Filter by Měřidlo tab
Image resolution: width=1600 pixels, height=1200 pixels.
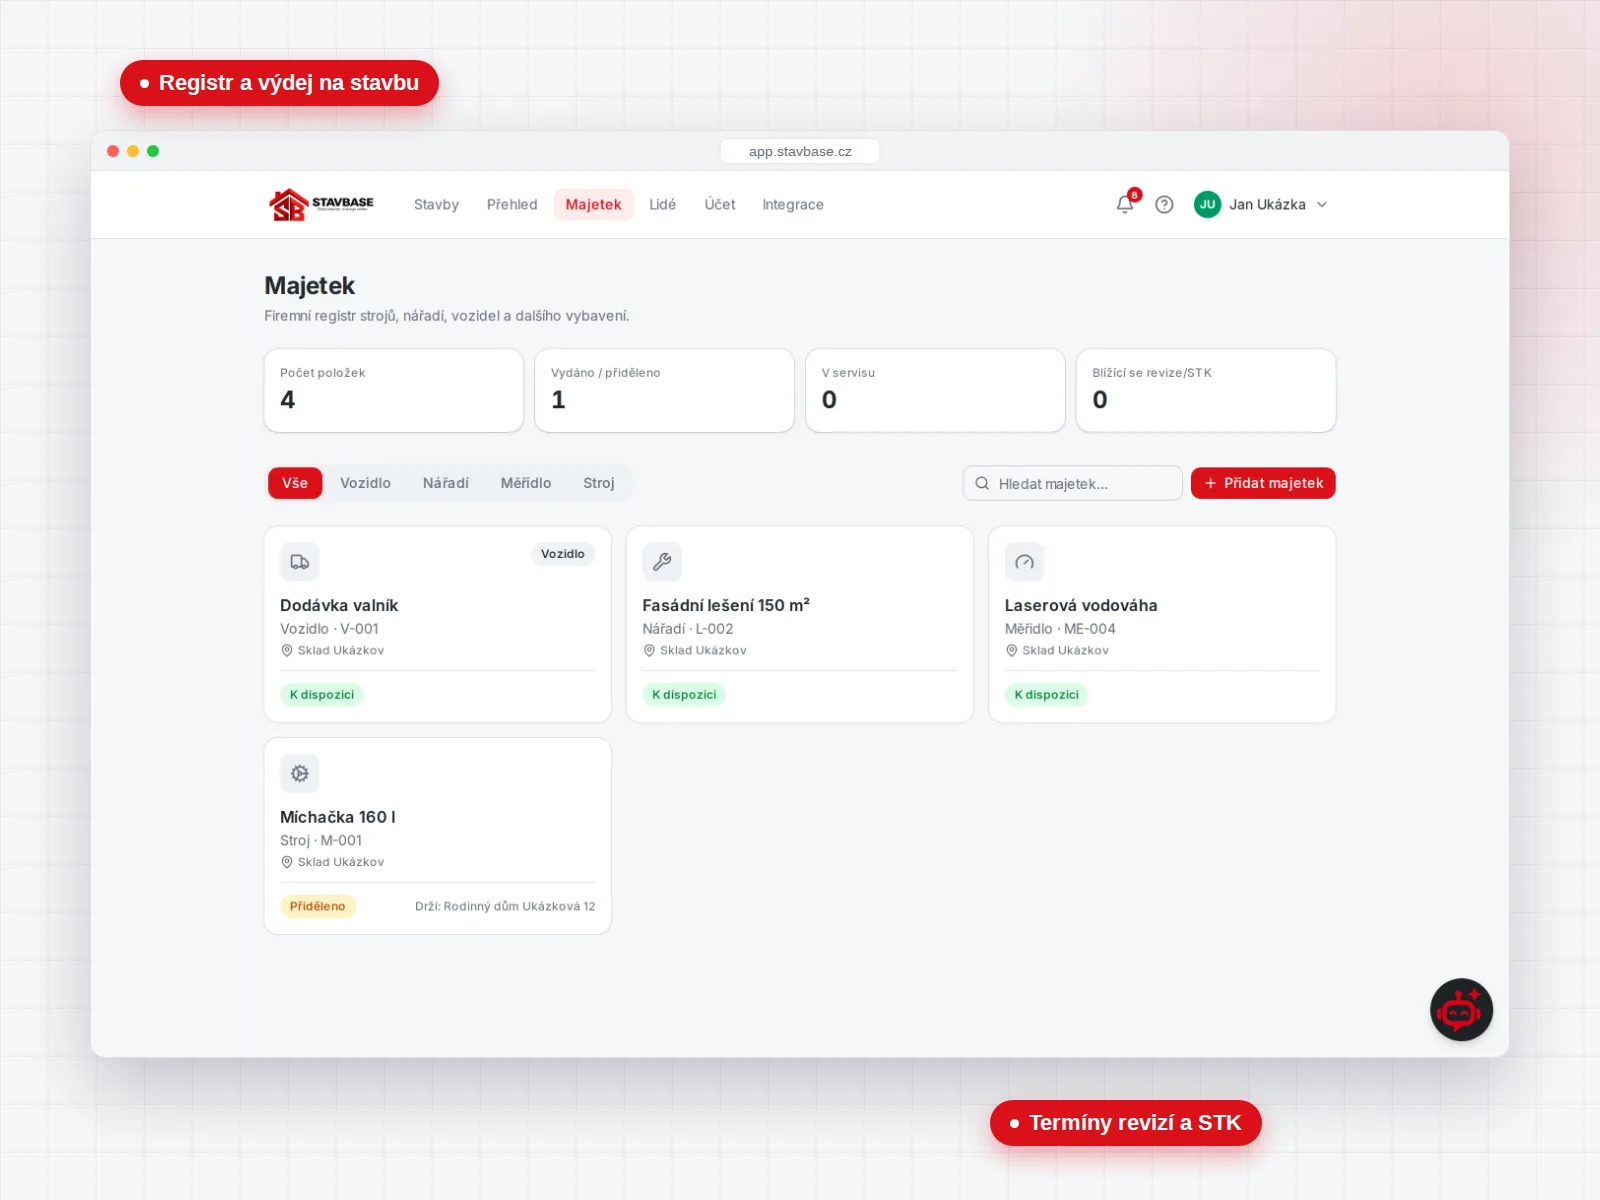[526, 483]
